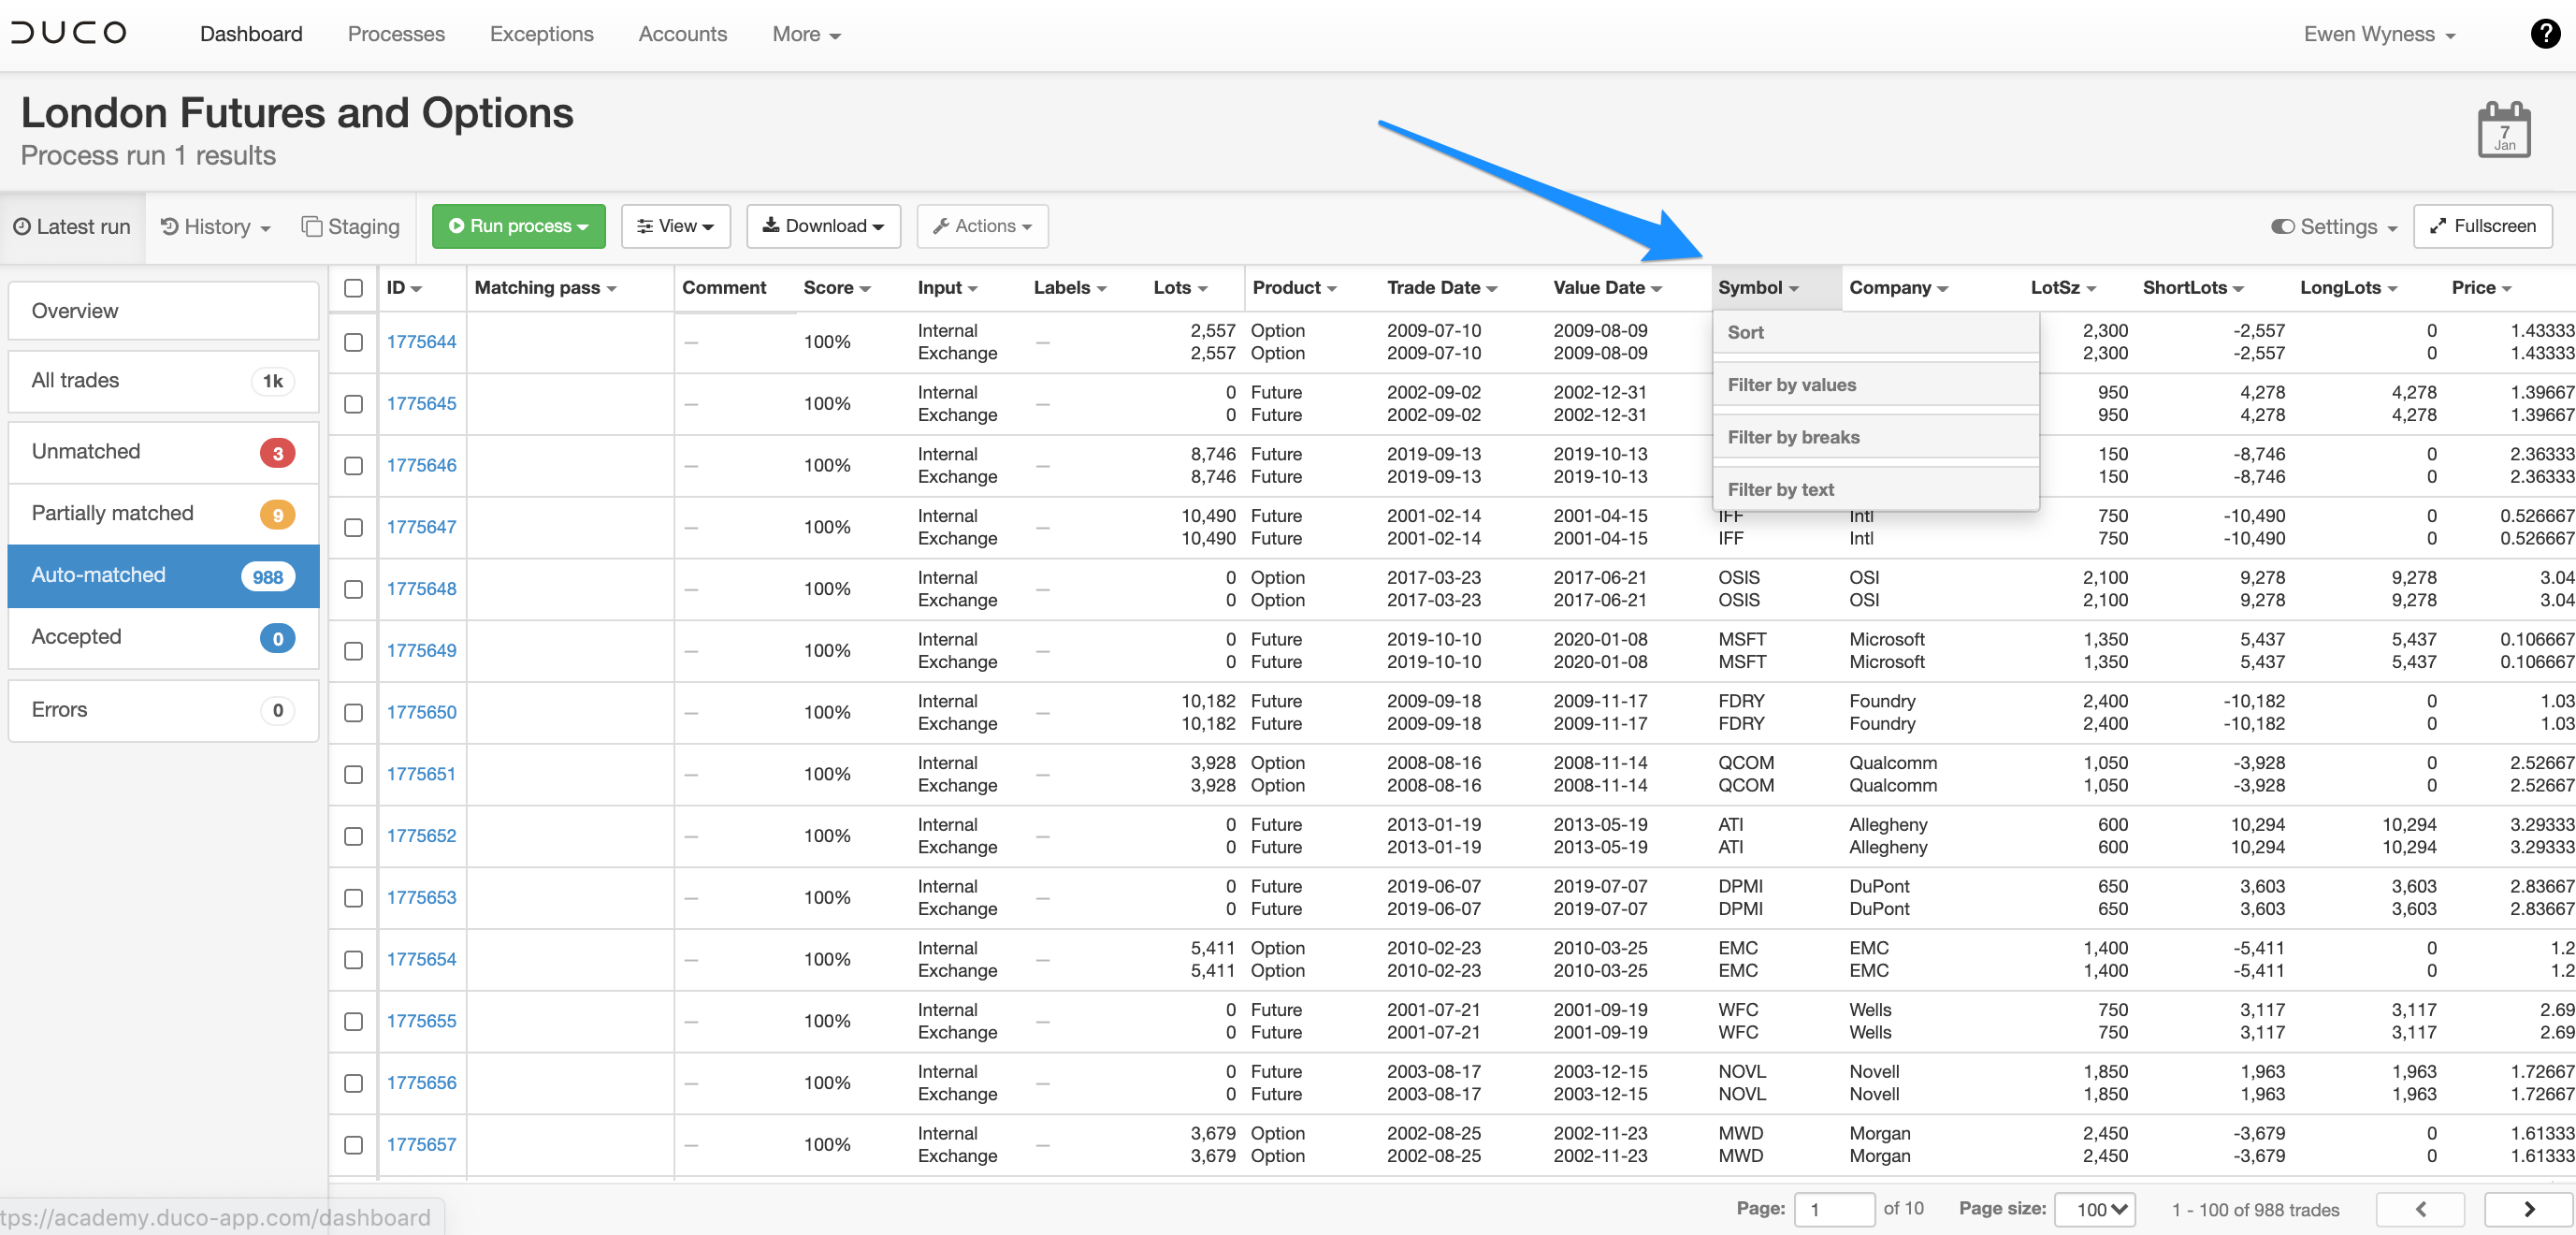Tick the checkbox for trade 1775656
The width and height of the screenshot is (2576, 1235).
pos(353,1083)
